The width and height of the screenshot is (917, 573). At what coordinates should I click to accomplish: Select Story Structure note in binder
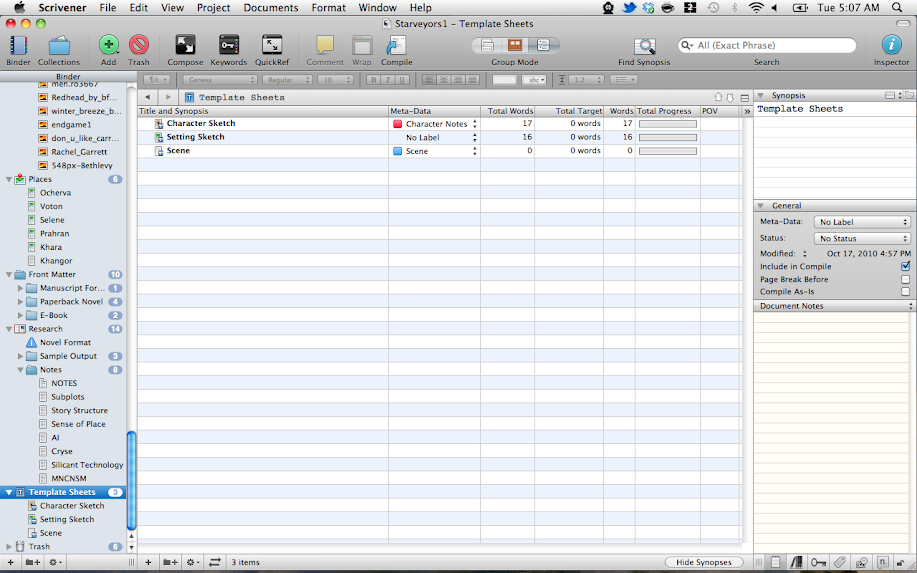click(x=80, y=410)
